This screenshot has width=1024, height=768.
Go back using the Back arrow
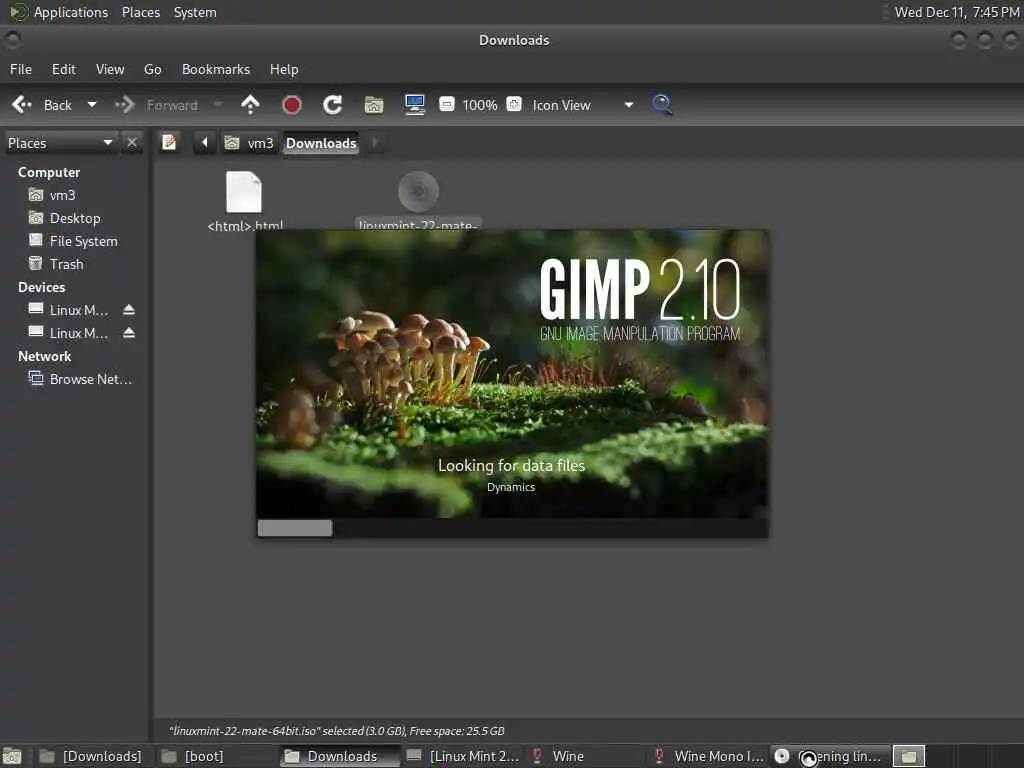pyautogui.click(x=40, y=104)
